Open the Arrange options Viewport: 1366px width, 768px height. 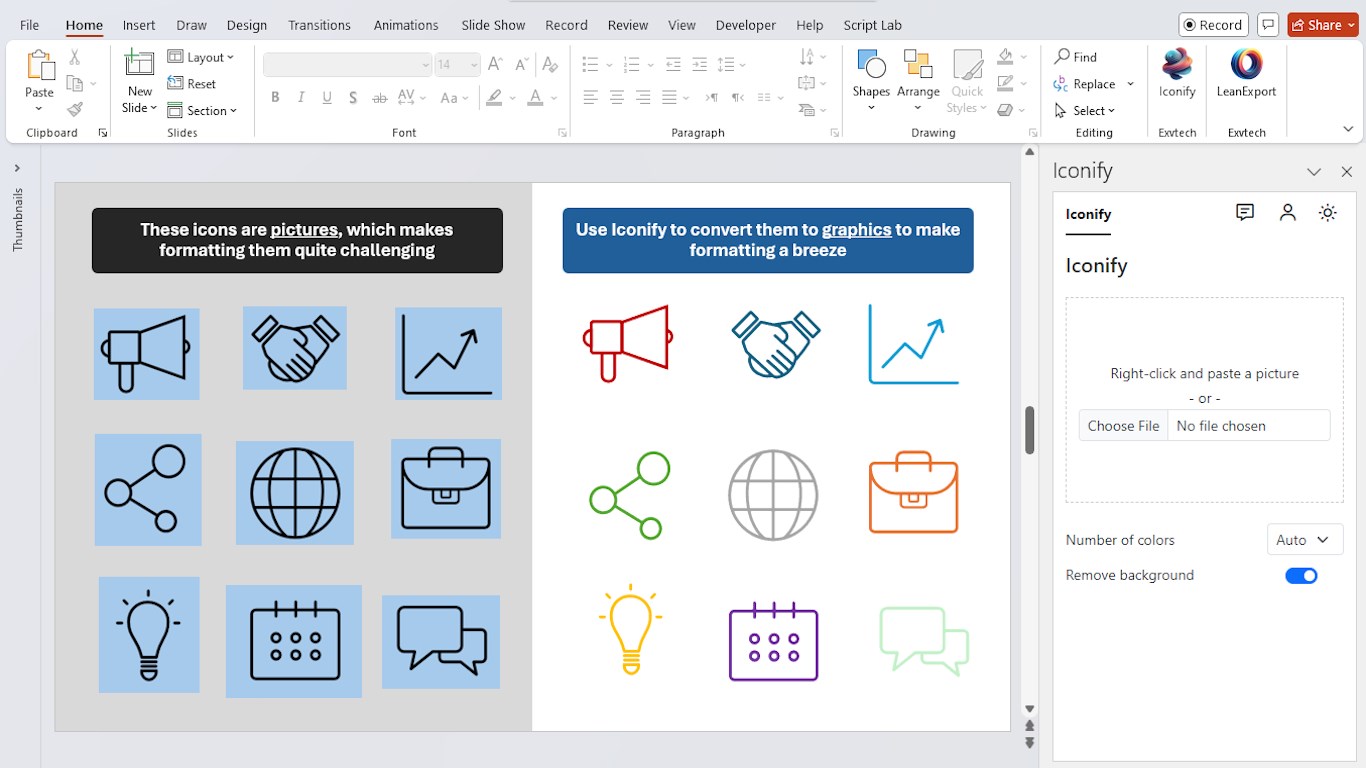918,74
